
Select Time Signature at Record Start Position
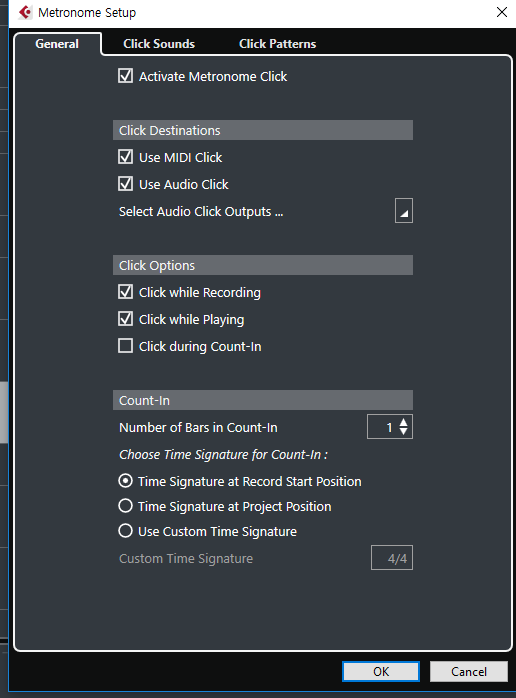tap(126, 481)
